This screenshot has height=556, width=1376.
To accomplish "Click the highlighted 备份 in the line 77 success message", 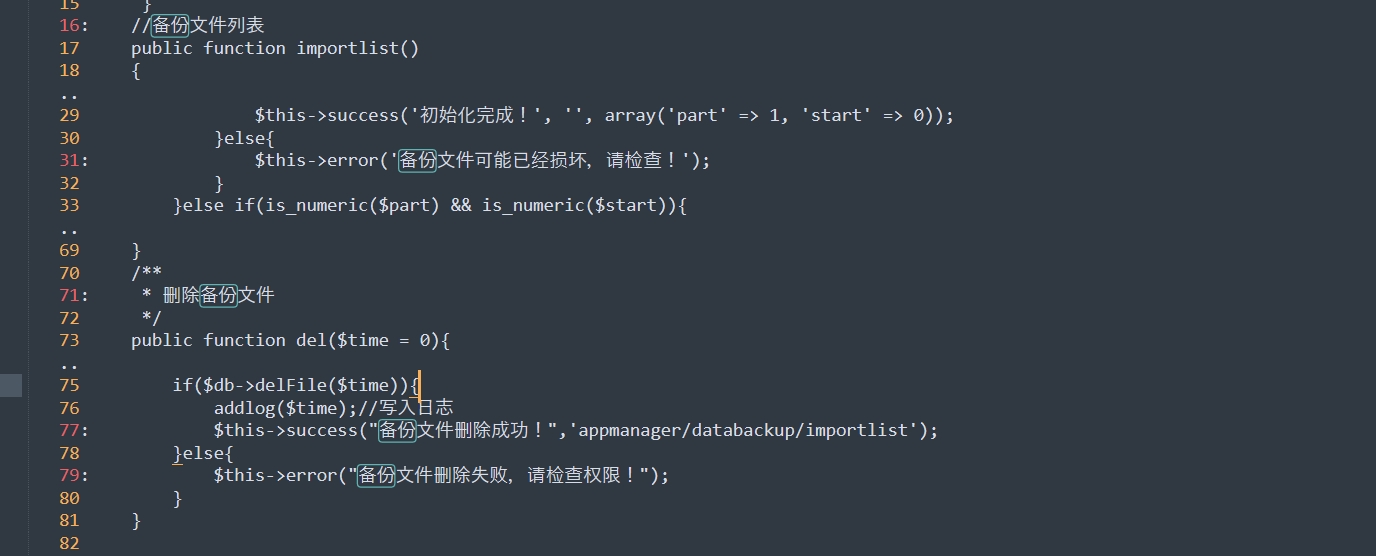I will (397, 430).
